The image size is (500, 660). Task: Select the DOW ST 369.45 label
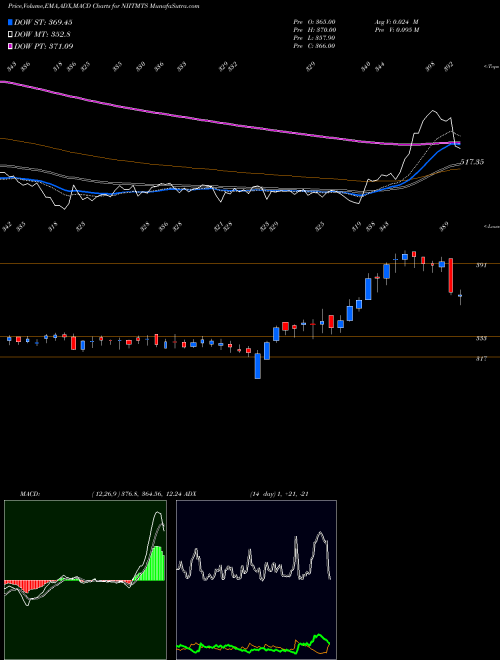[x=43, y=22]
